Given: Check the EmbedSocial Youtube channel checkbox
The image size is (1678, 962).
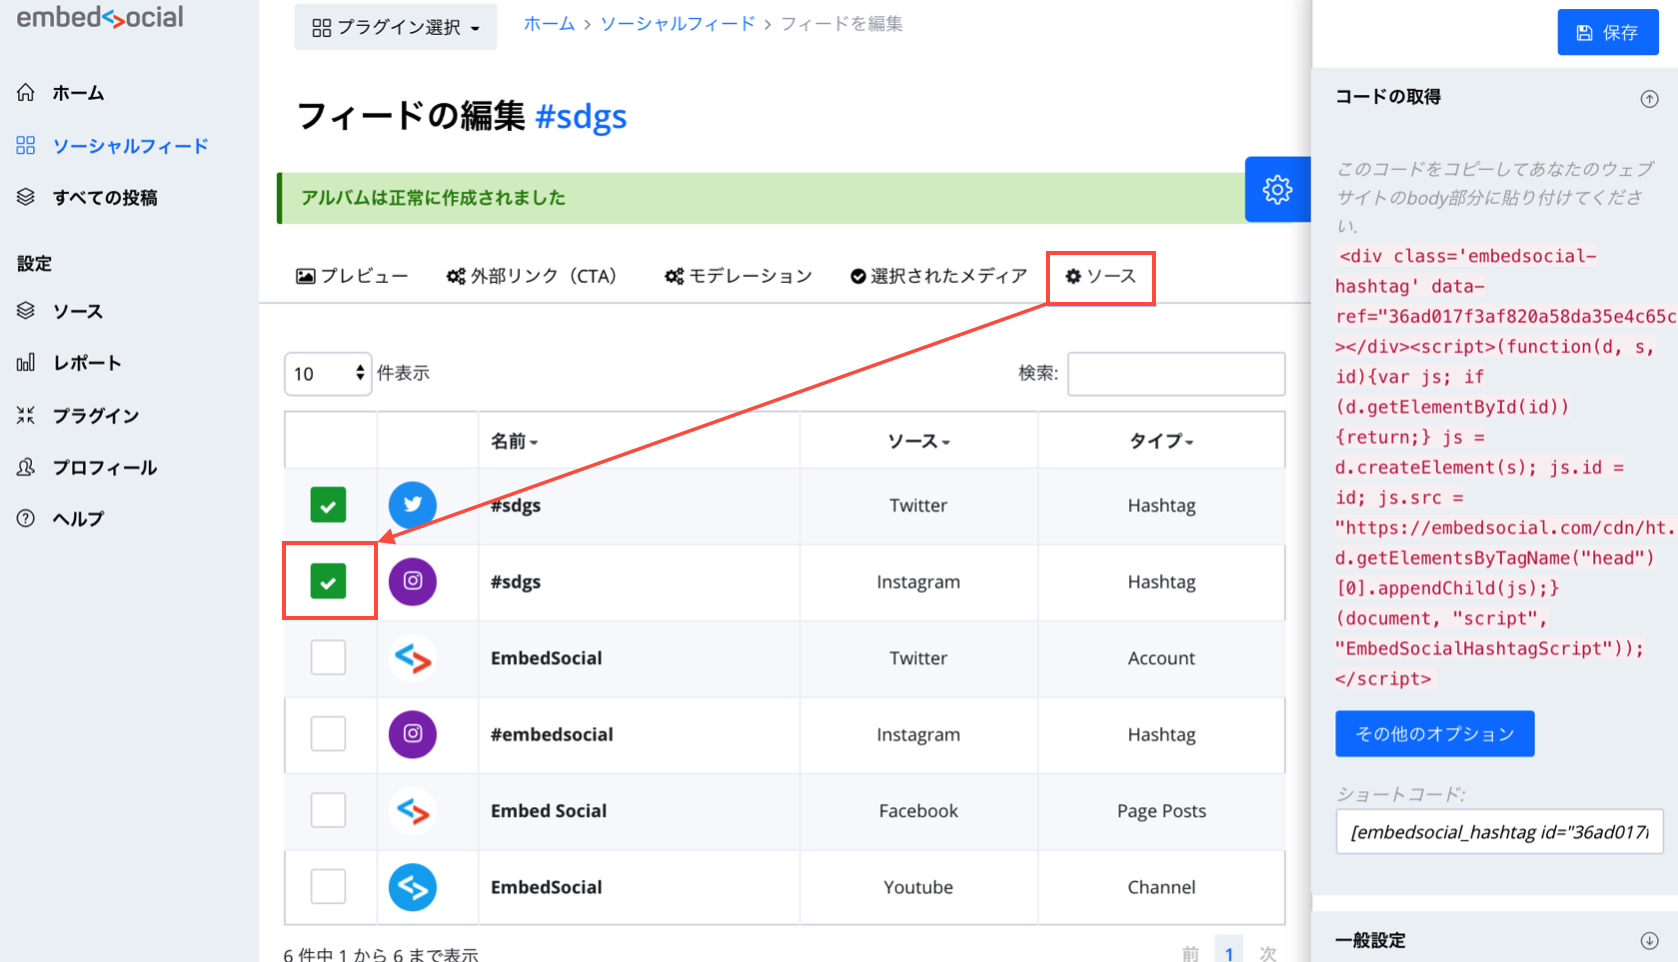Looking at the screenshot, I should coord(328,886).
